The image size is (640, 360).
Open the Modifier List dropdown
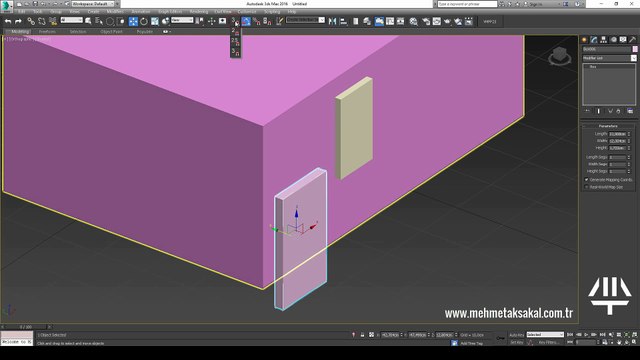coord(609,58)
